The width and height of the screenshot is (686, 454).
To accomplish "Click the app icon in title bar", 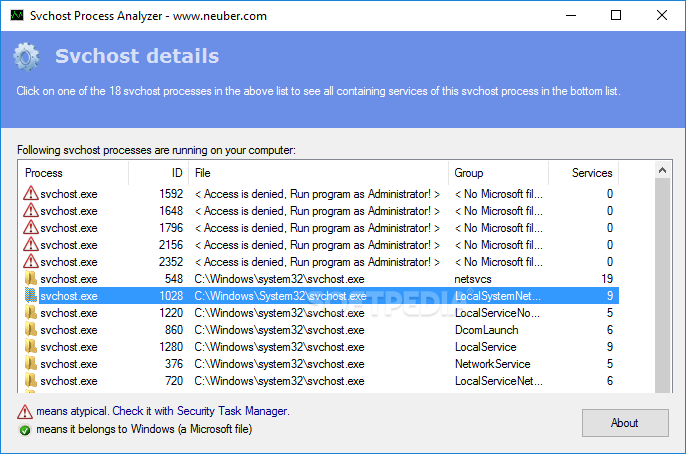I will click(x=17, y=16).
